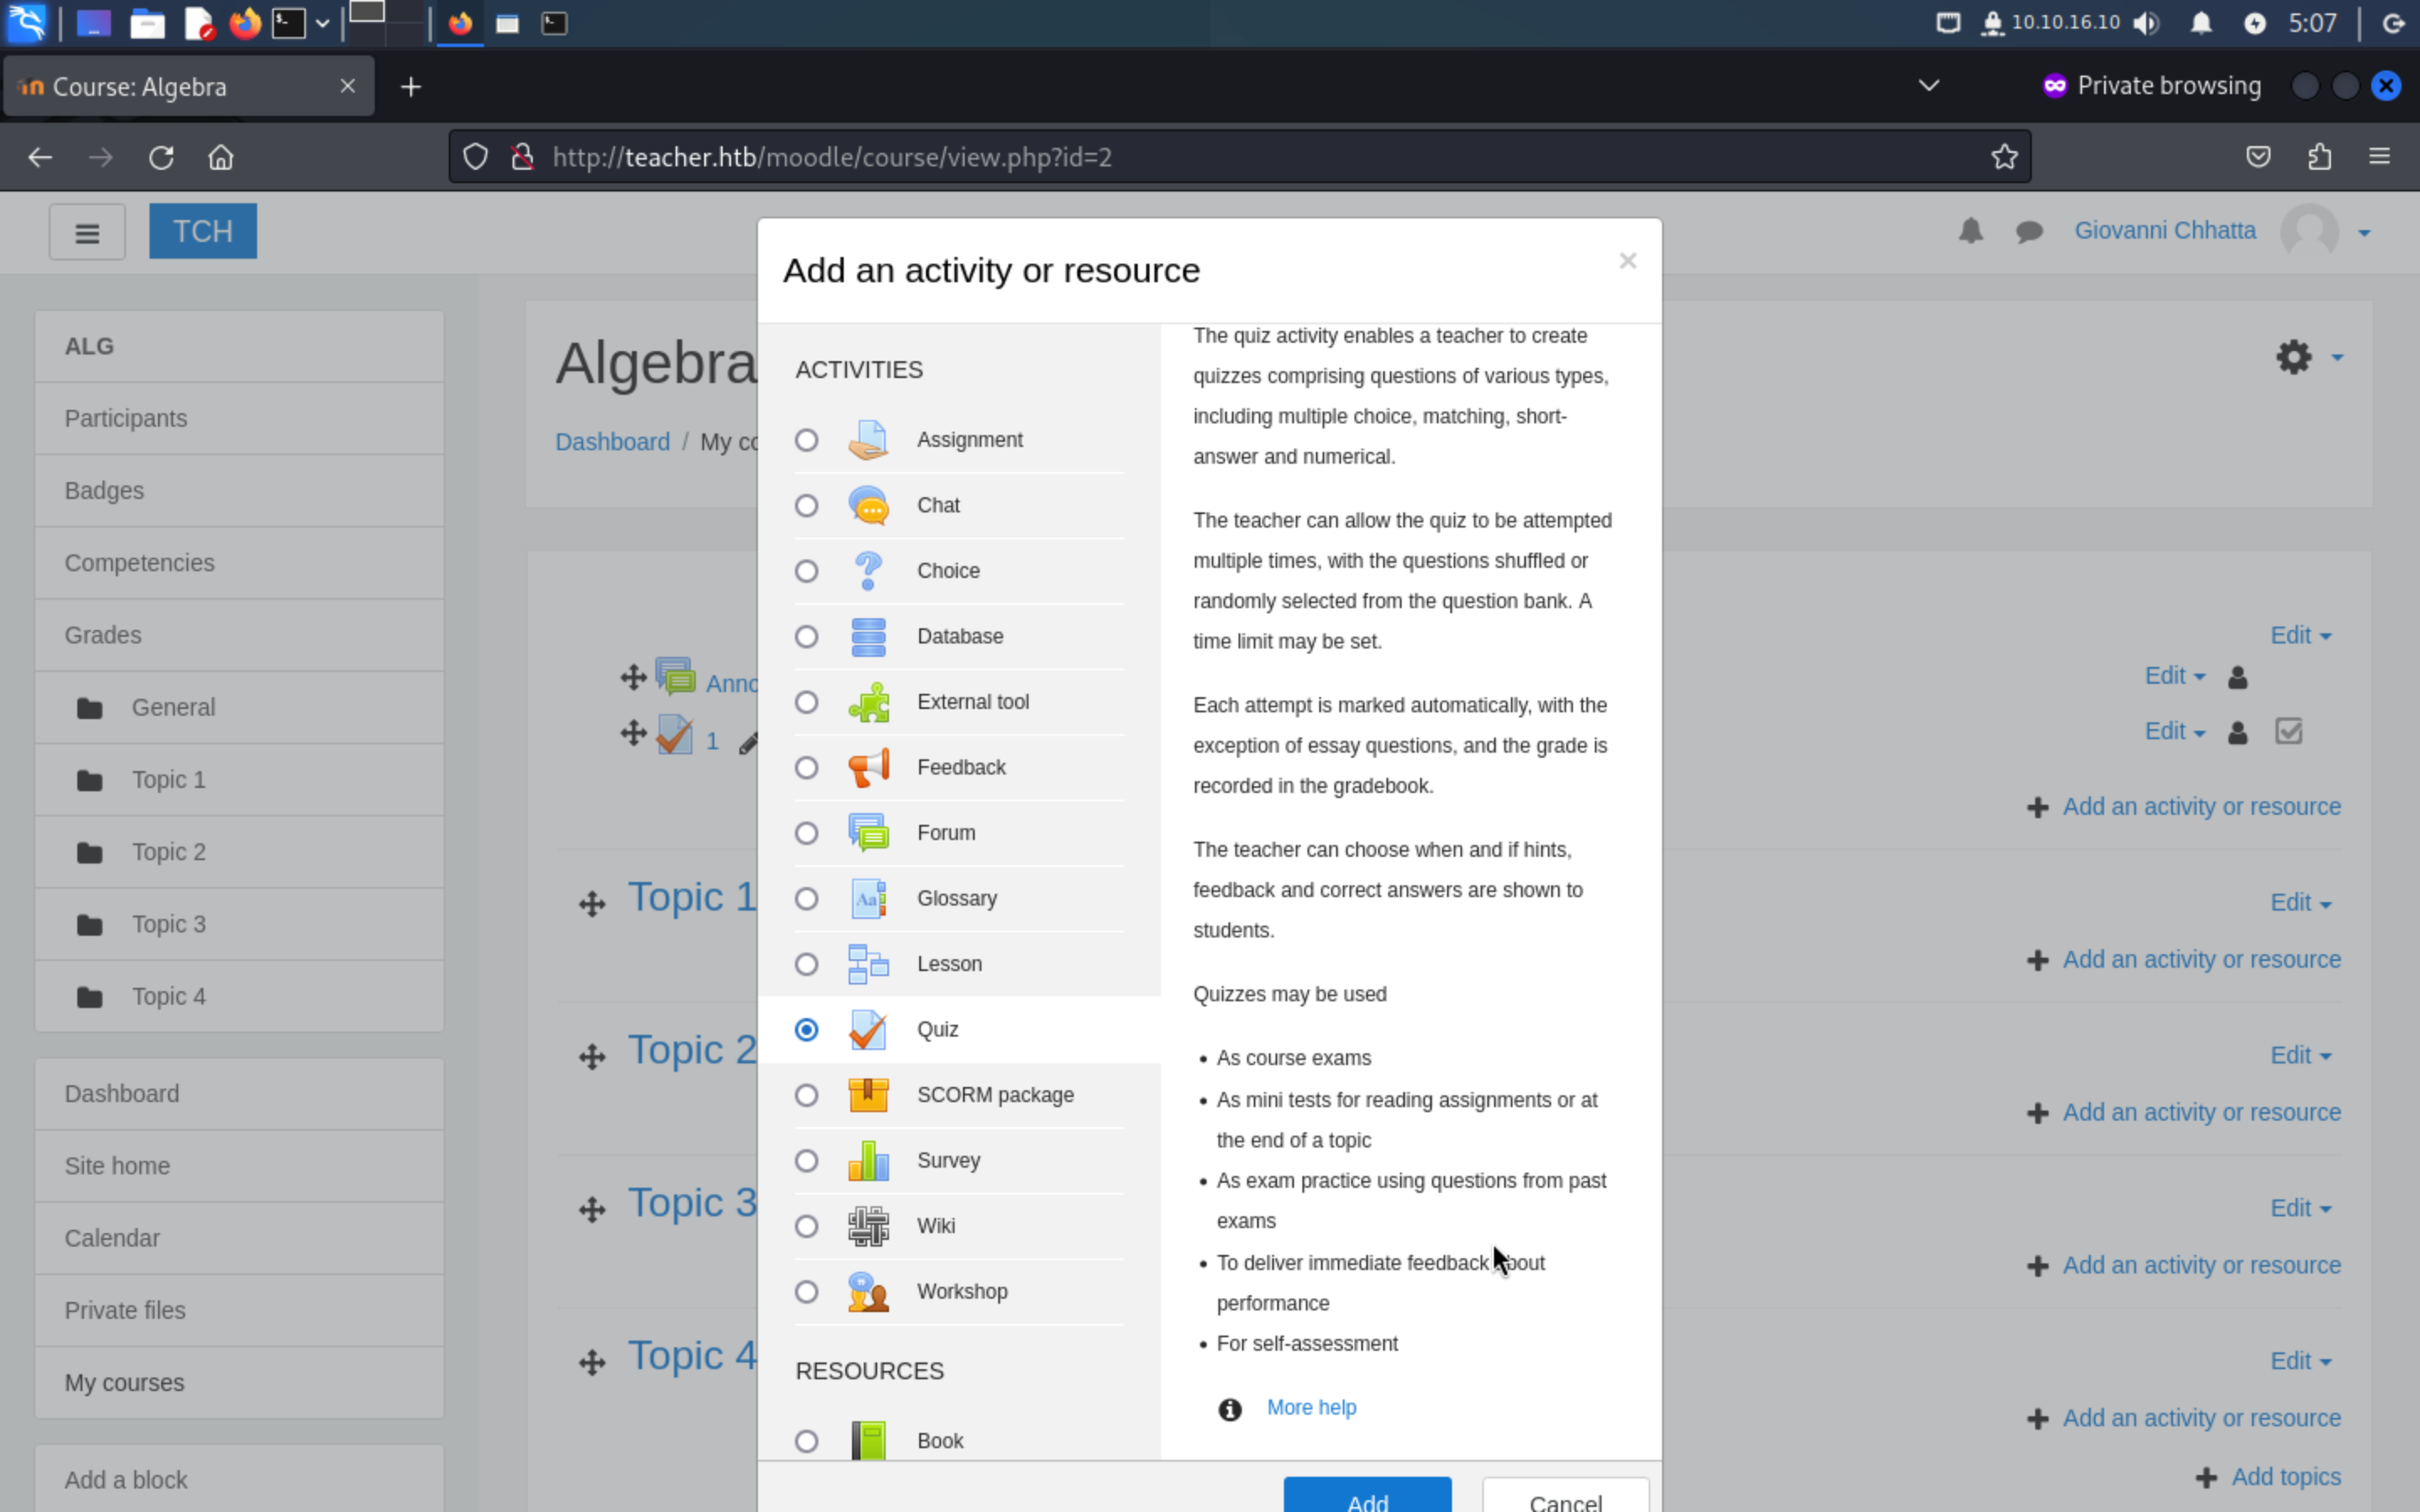
Task: Select the Workshop activity radio button
Action: tap(806, 1292)
